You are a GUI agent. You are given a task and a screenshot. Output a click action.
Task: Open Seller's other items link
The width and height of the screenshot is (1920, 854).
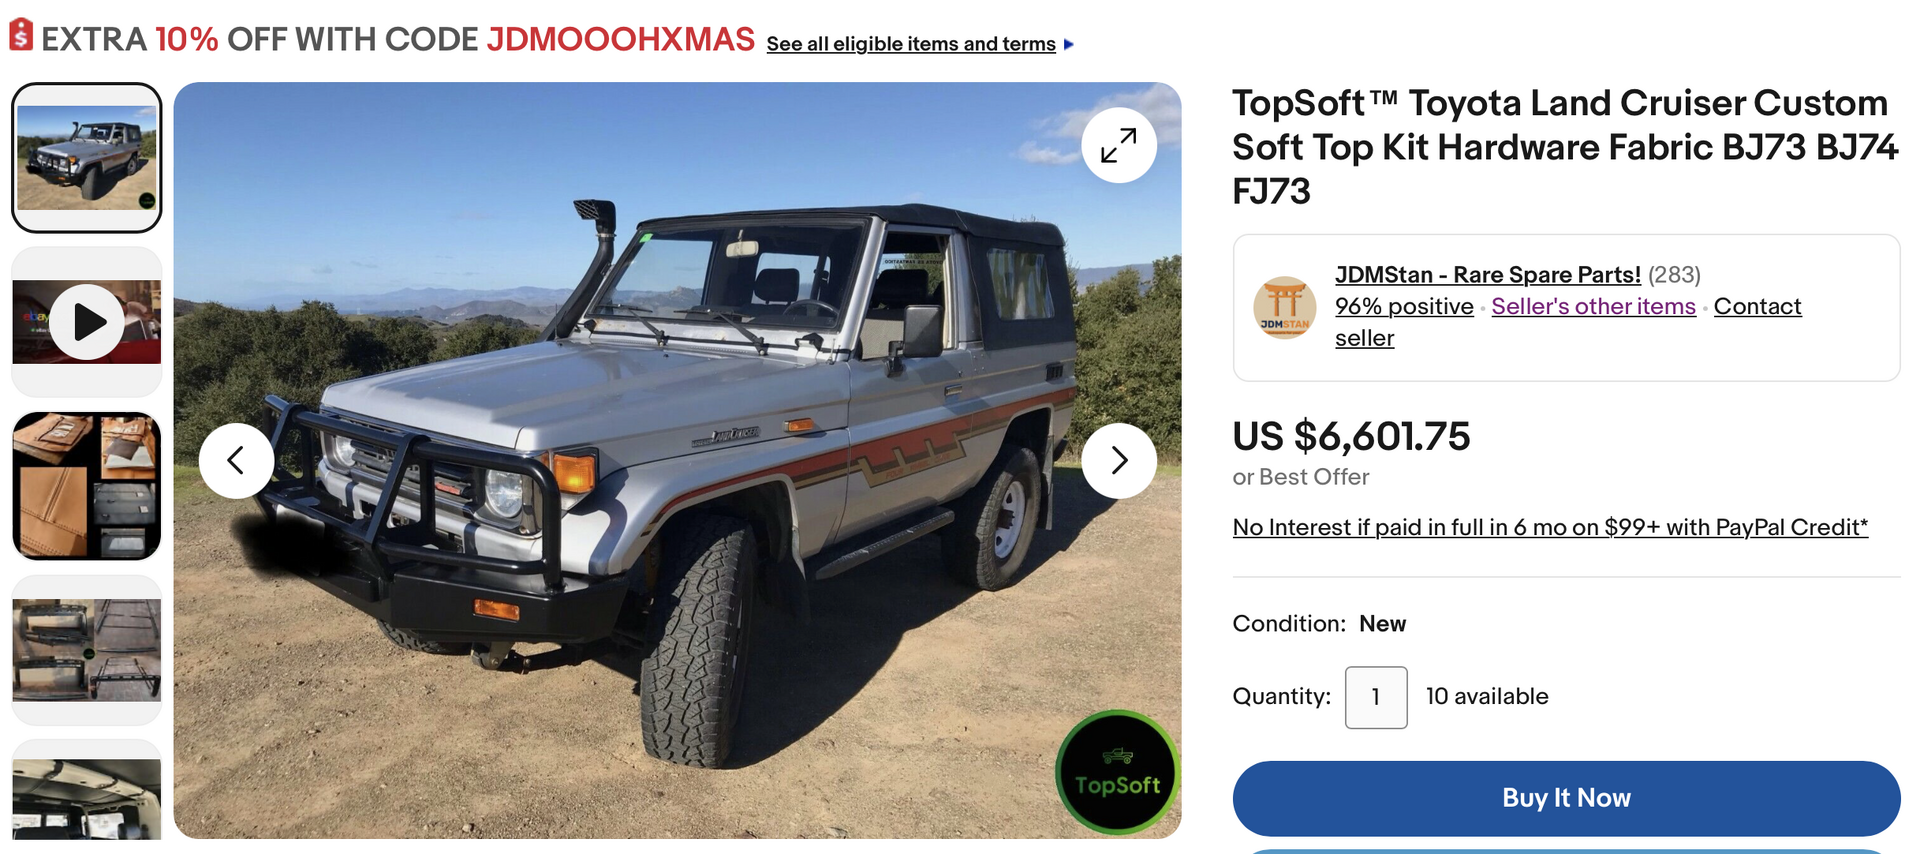(1593, 307)
